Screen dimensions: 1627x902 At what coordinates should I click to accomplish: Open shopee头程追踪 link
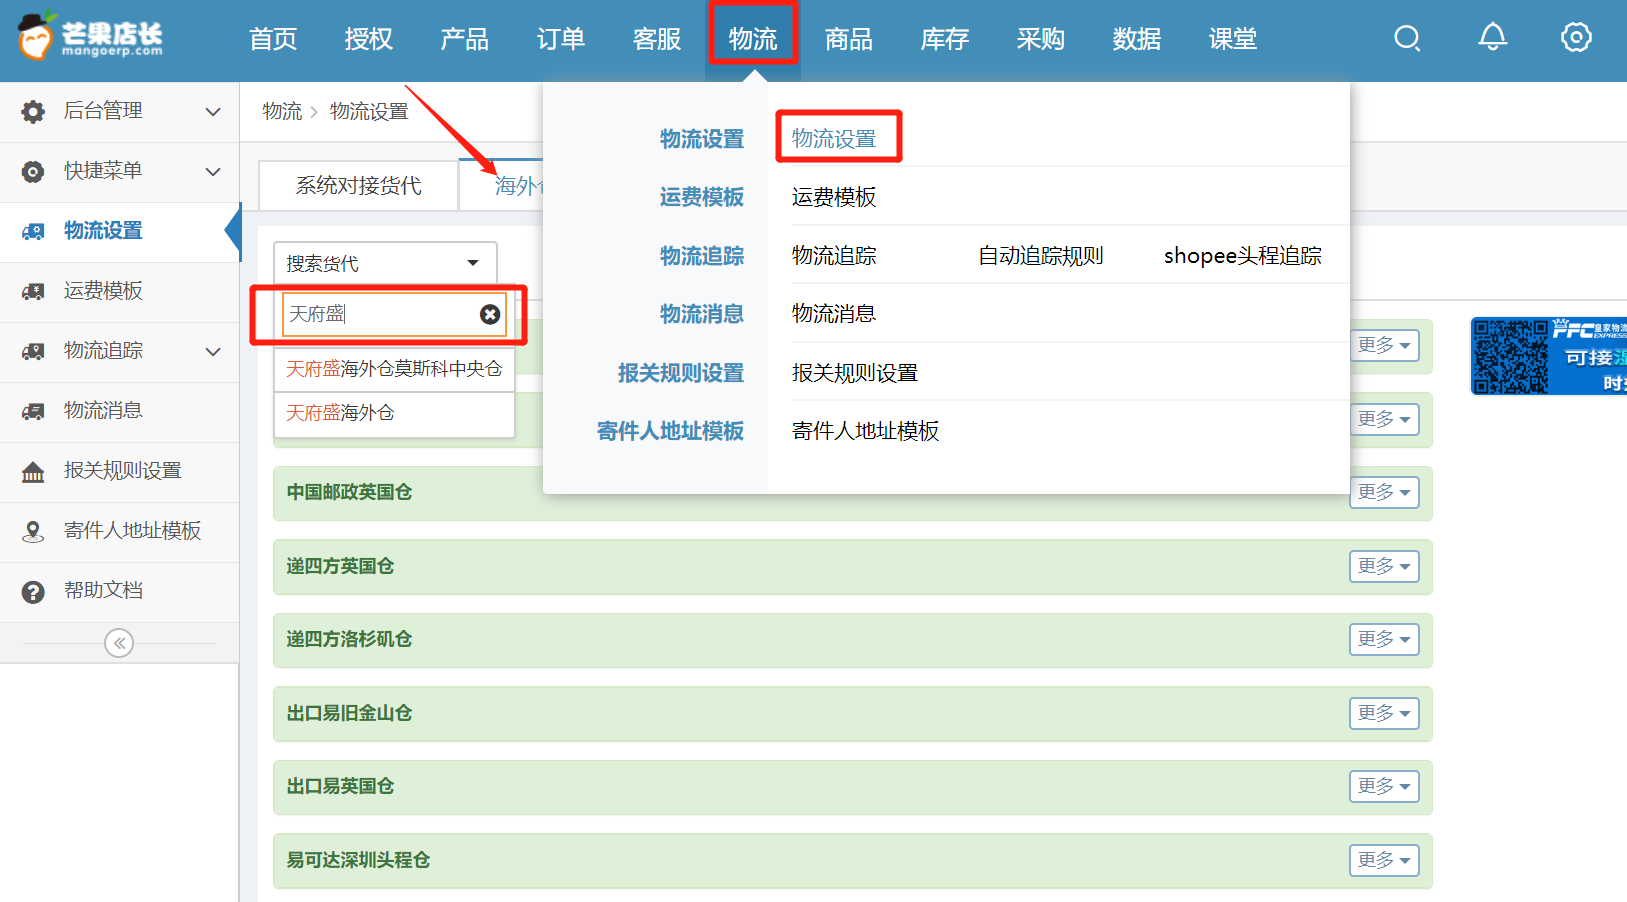[x=1242, y=256]
